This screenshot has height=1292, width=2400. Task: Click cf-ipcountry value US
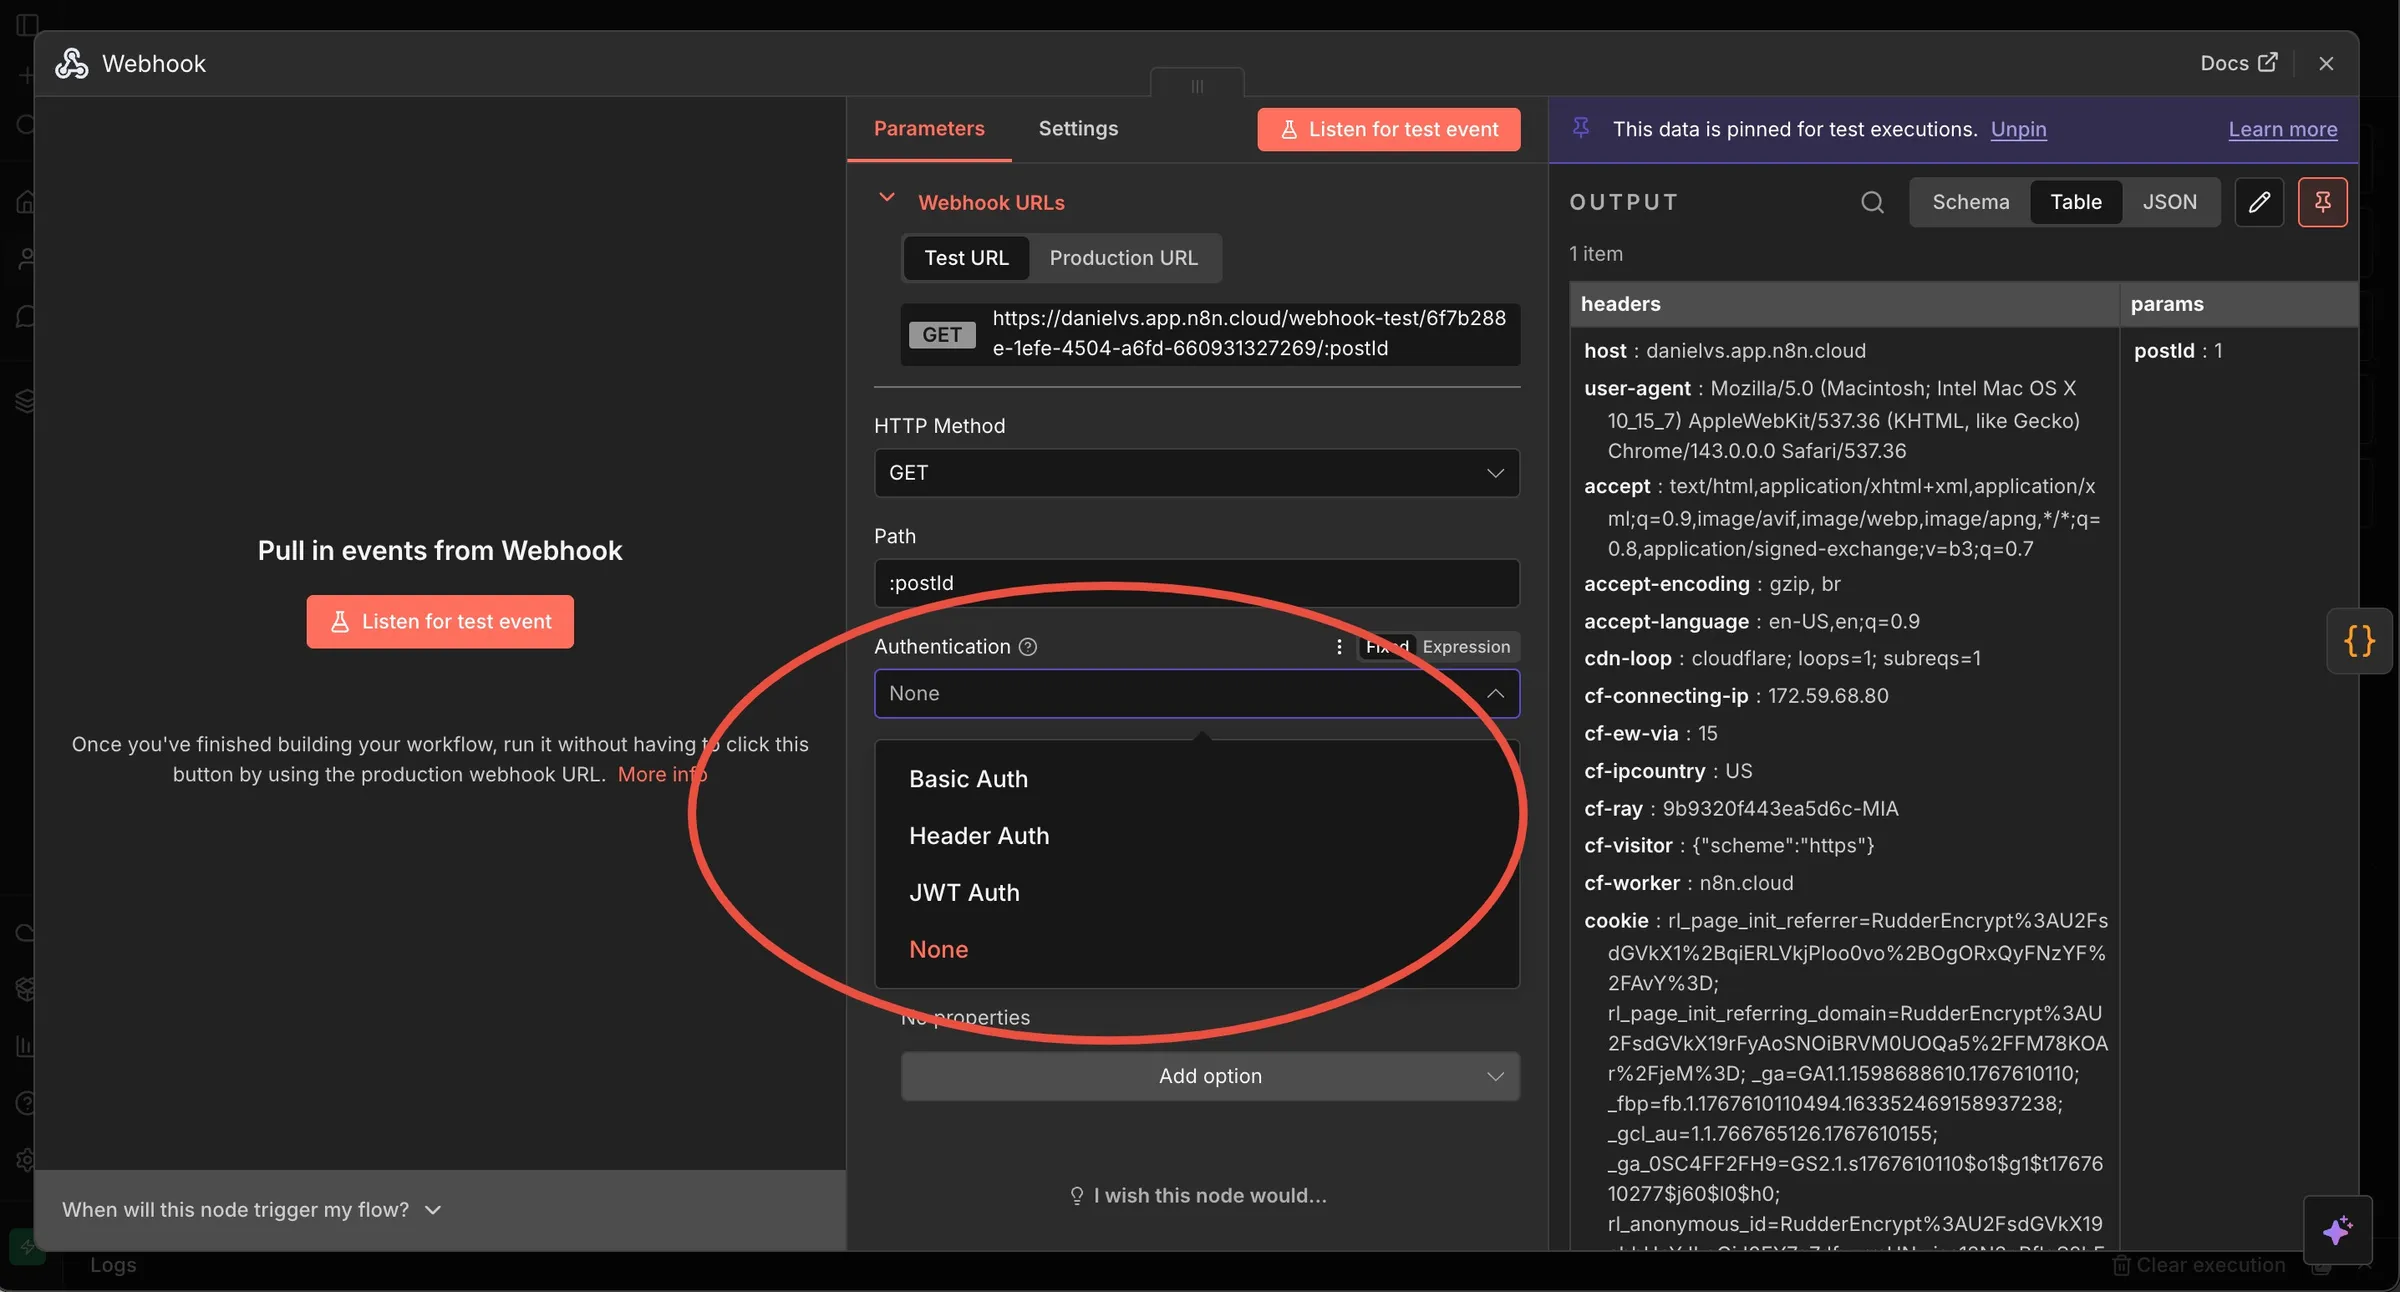pyautogui.click(x=1738, y=771)
